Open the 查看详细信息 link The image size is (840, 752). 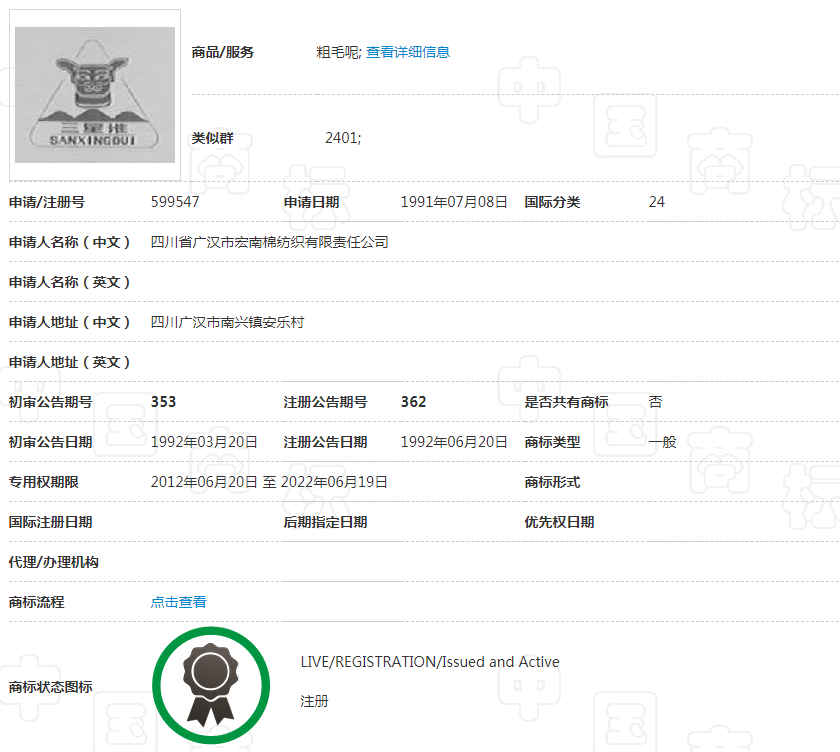[x=407, y=52]
